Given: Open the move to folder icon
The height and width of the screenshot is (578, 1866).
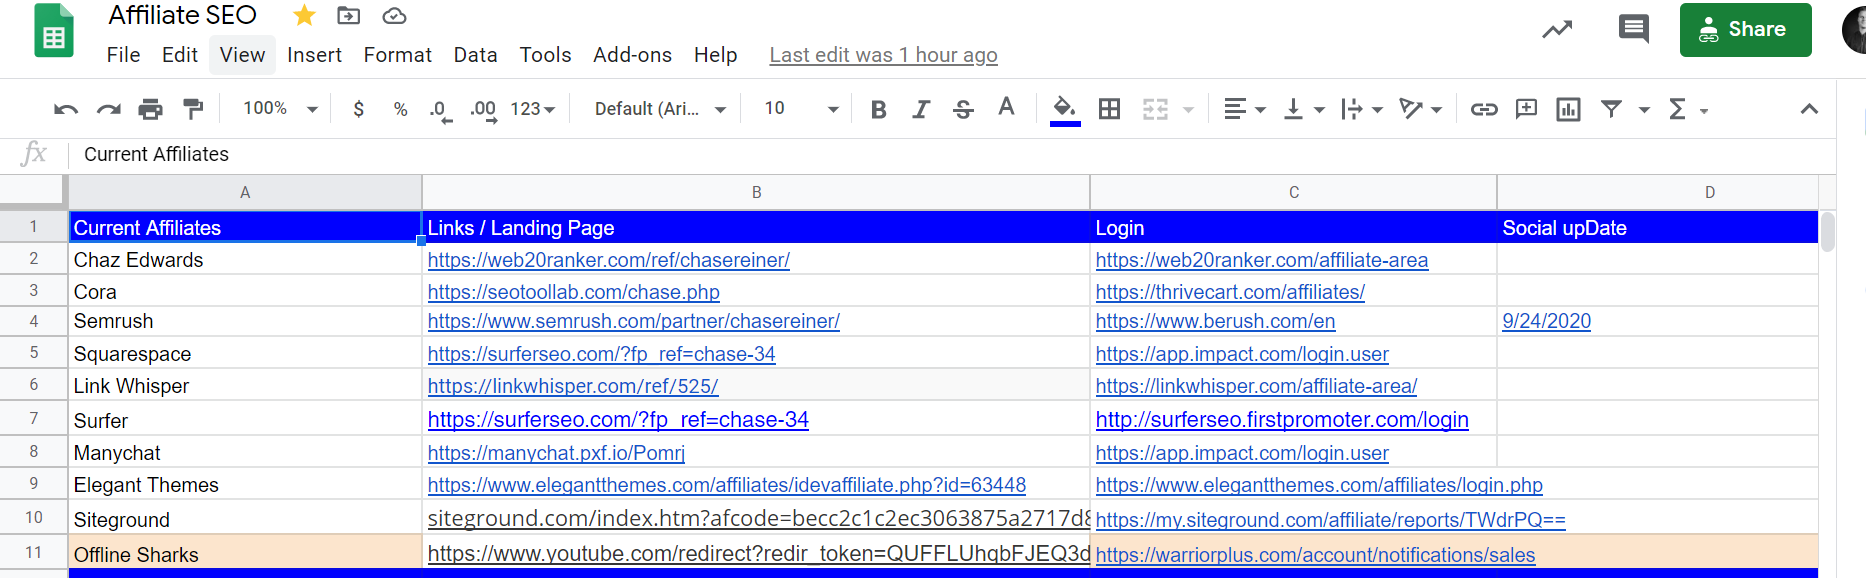Looking at the screenshot, I should [x=349, y=15].
